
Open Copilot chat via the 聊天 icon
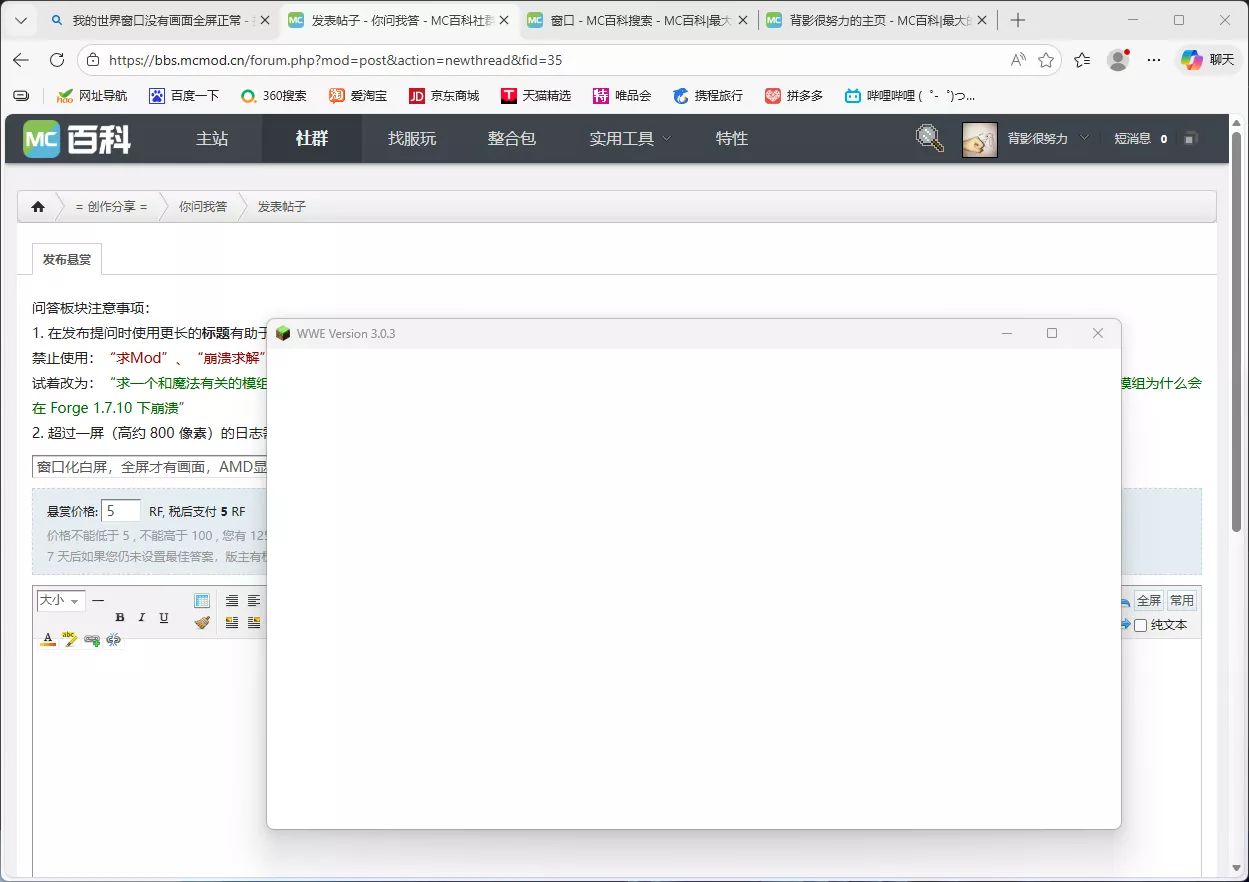(x=1190, y=60)
